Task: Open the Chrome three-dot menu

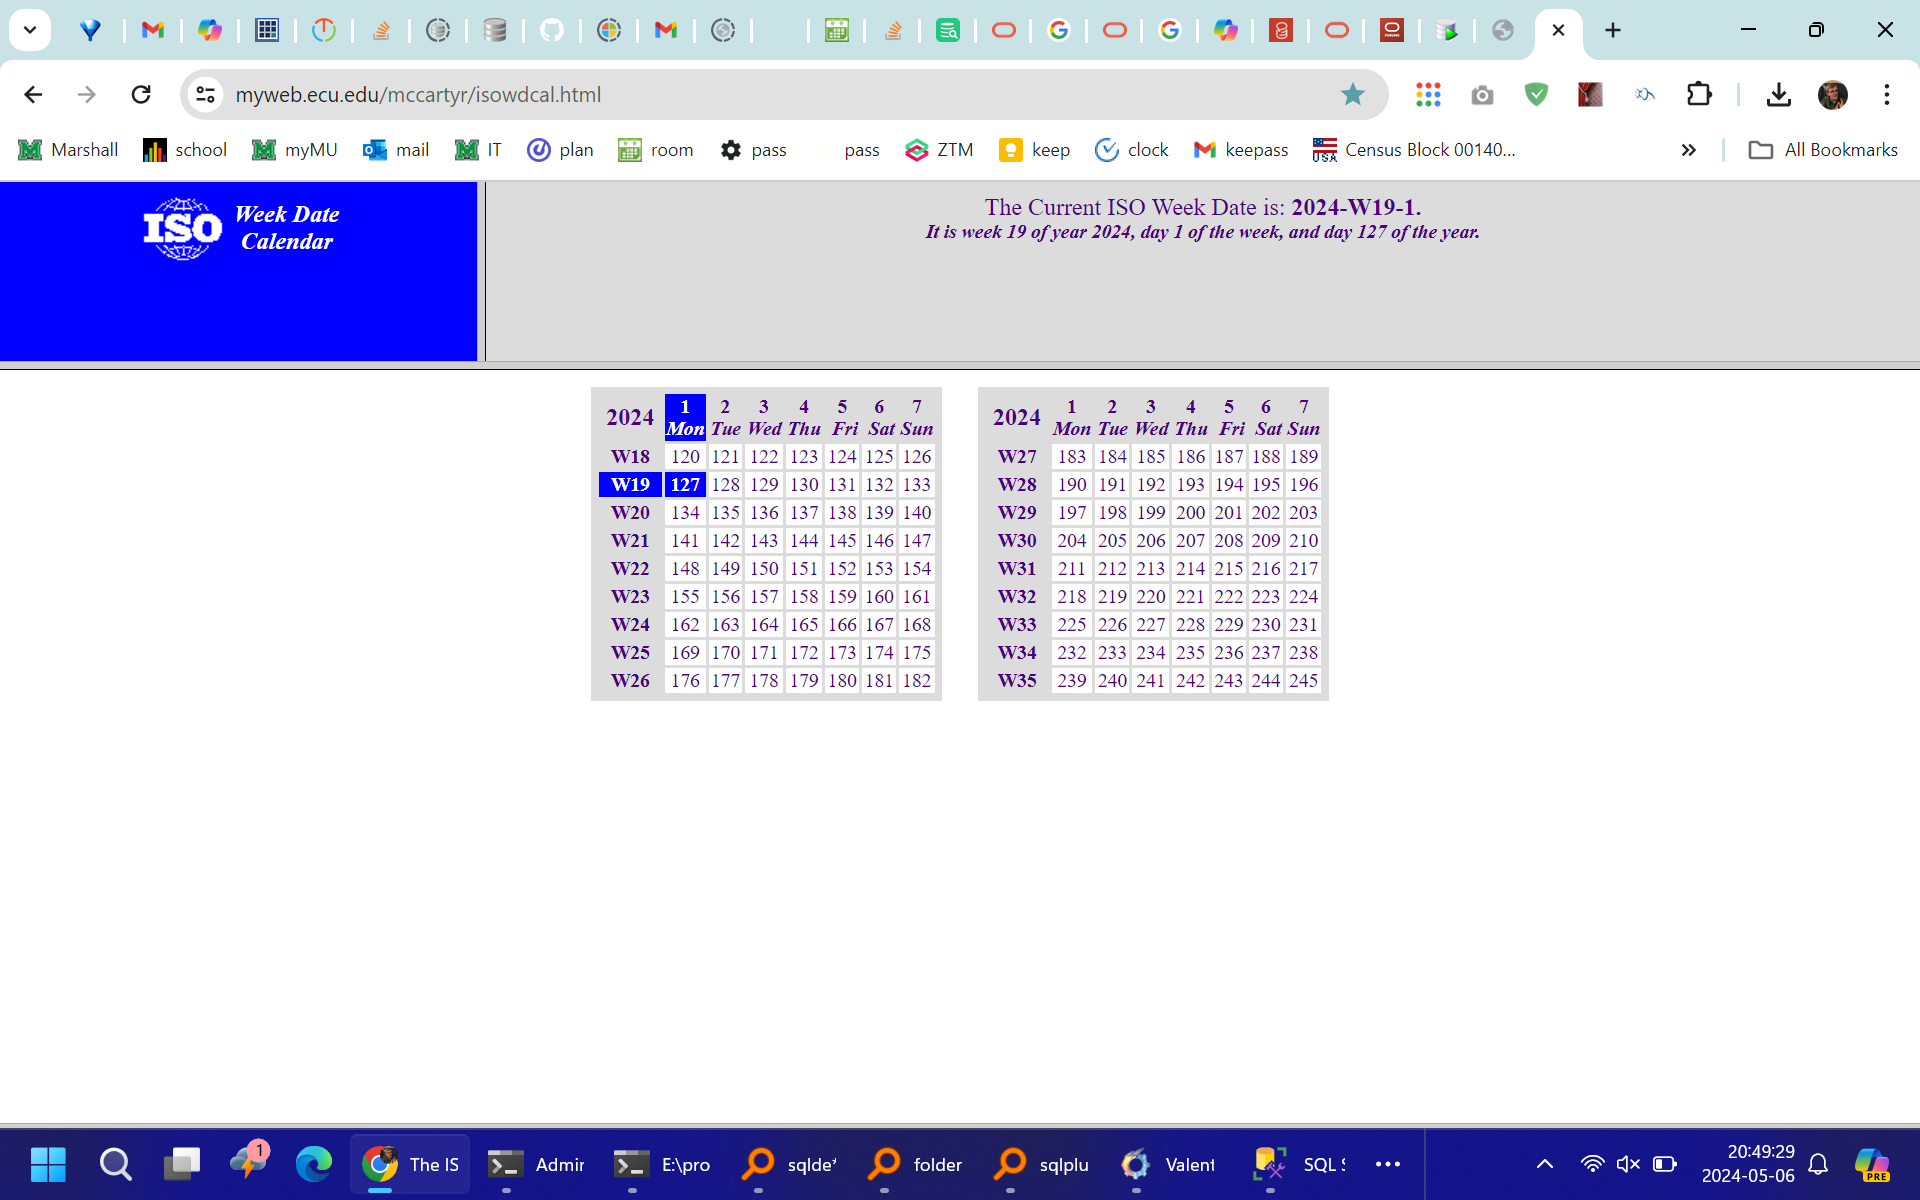Action: coord(1886,94)
